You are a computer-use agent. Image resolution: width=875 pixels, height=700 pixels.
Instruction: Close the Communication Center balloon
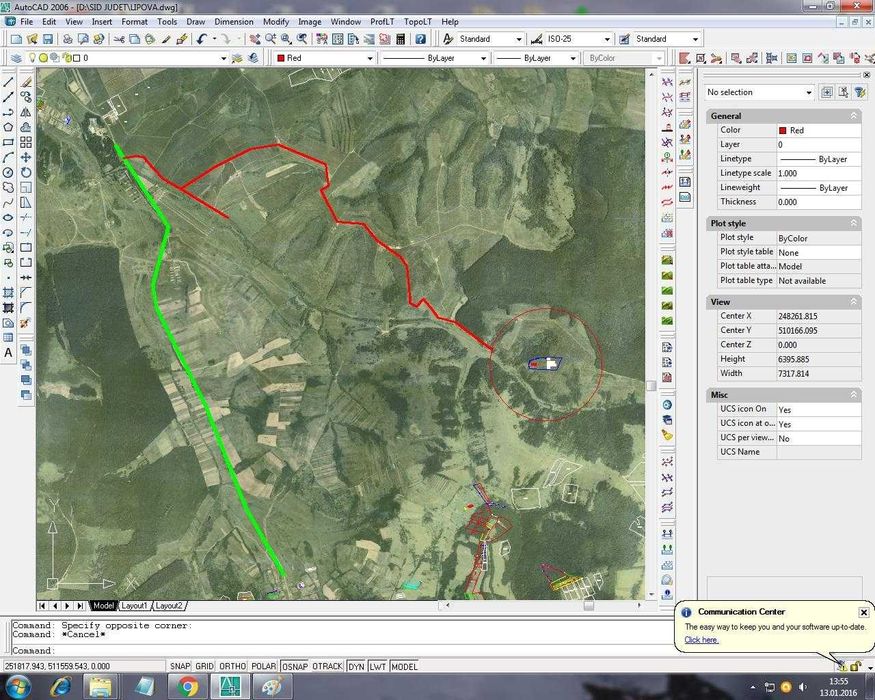click(x=863, y=612)
